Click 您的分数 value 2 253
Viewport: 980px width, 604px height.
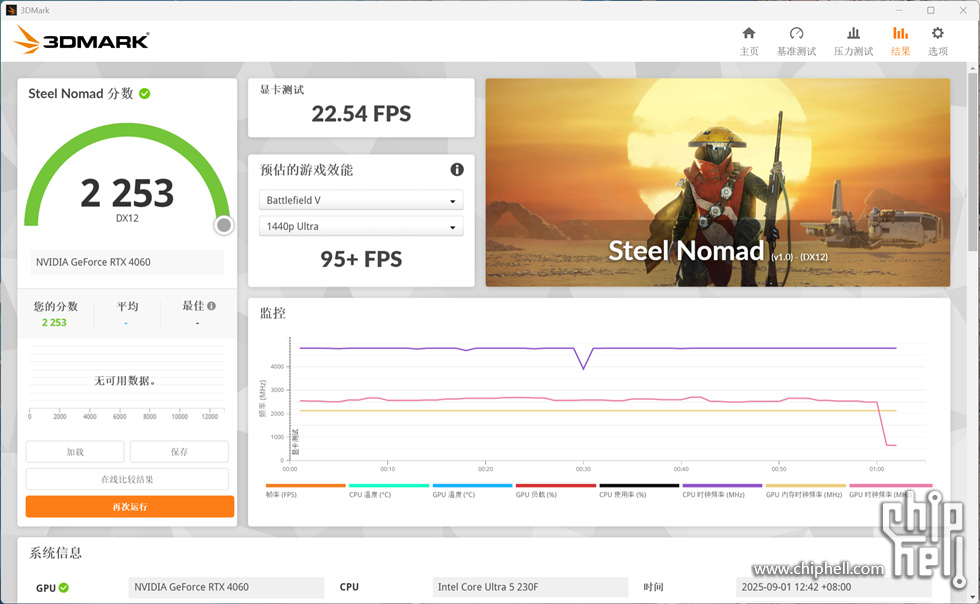(x=54, y=323)
